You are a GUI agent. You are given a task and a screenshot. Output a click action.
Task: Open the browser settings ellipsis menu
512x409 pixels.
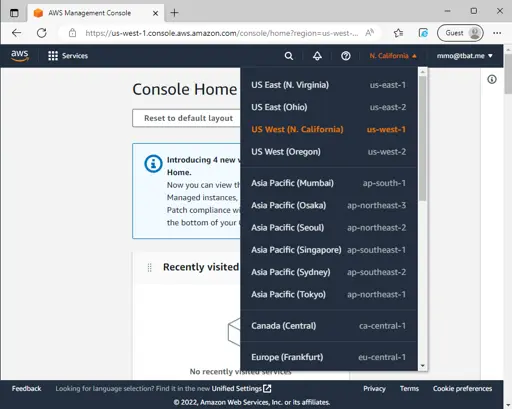(x=497, y=33)
